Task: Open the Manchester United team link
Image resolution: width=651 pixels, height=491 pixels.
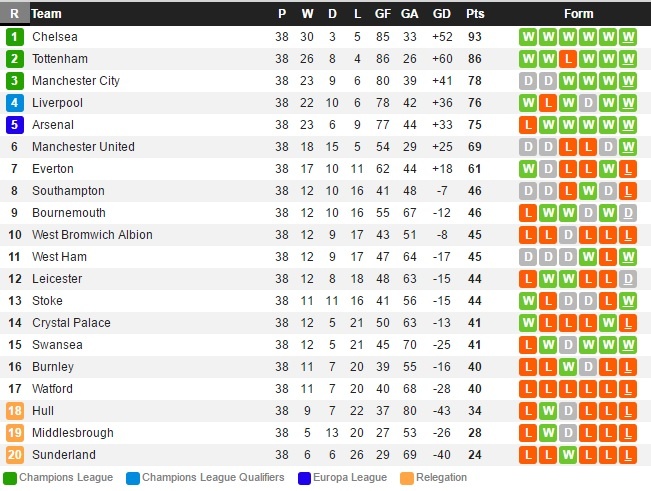Action: click(x=83, y=147)
